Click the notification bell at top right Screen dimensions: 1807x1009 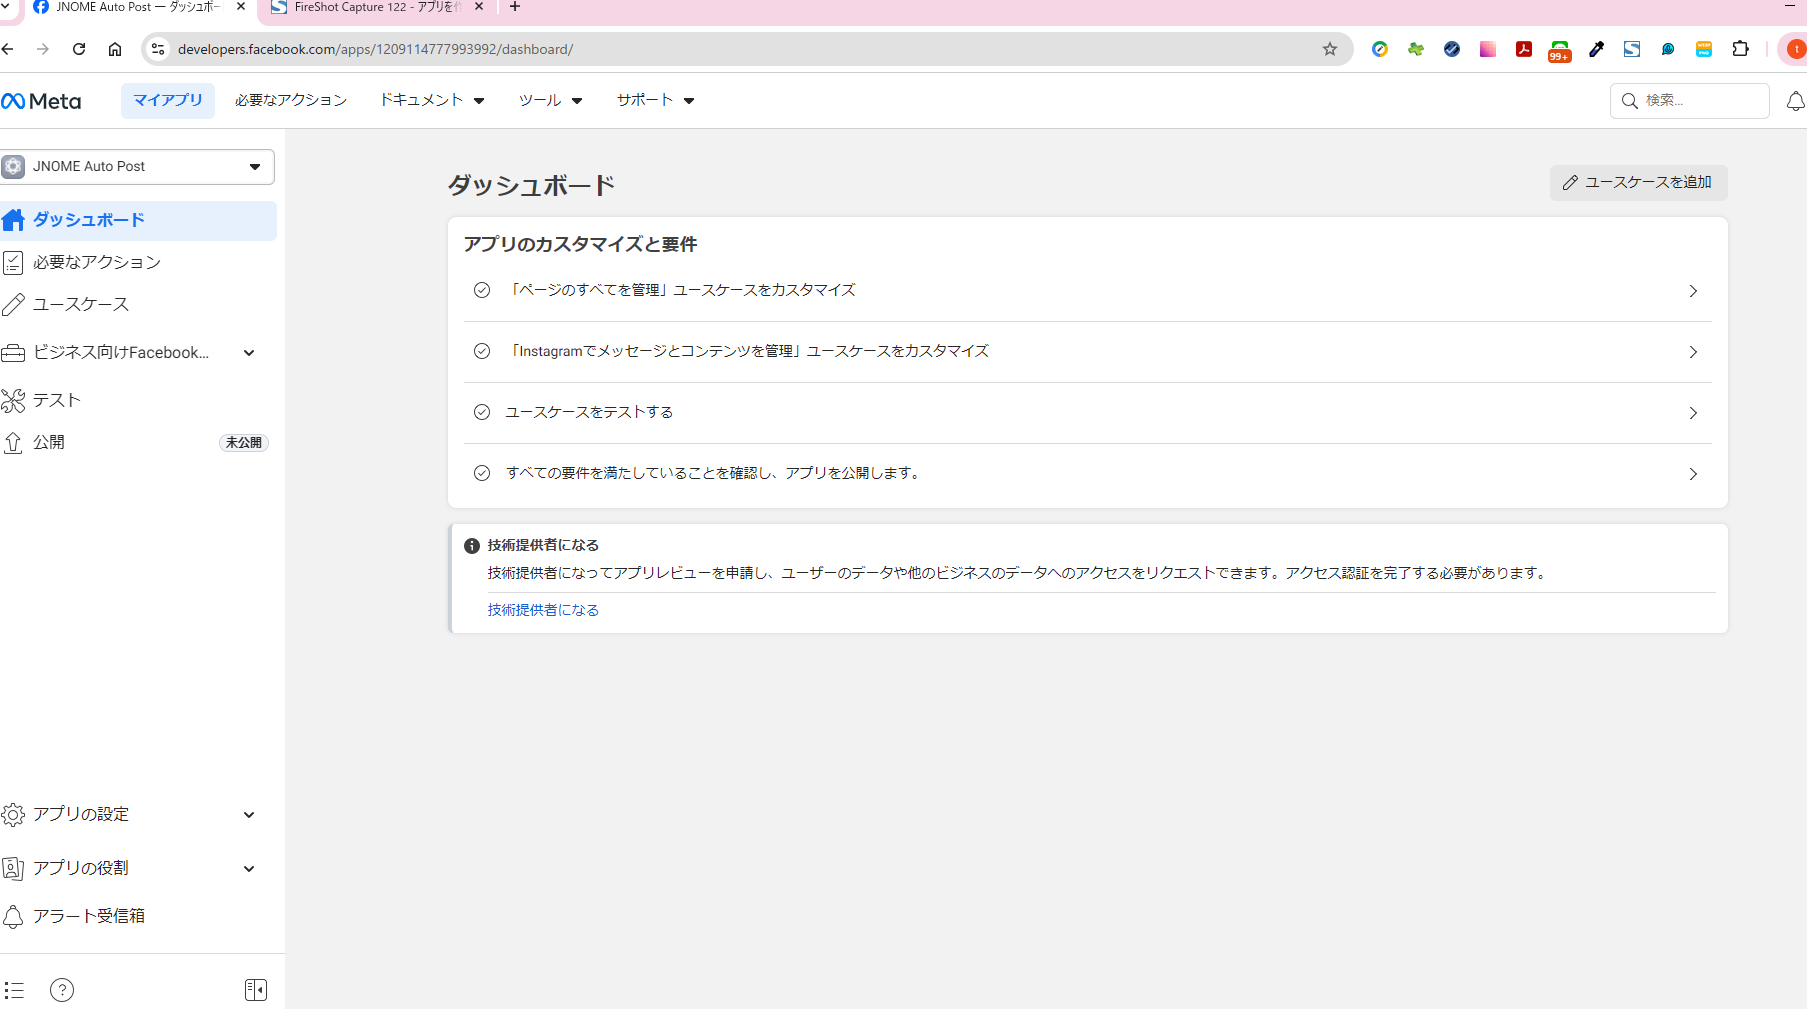[1796, 100]
